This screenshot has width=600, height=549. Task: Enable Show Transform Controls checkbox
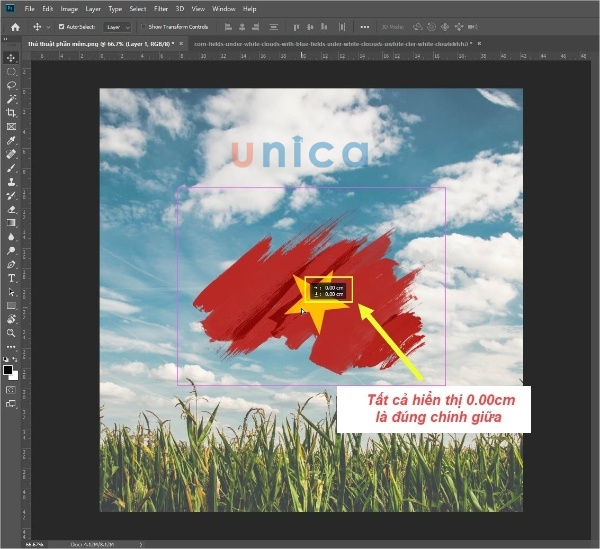(143, 26)
